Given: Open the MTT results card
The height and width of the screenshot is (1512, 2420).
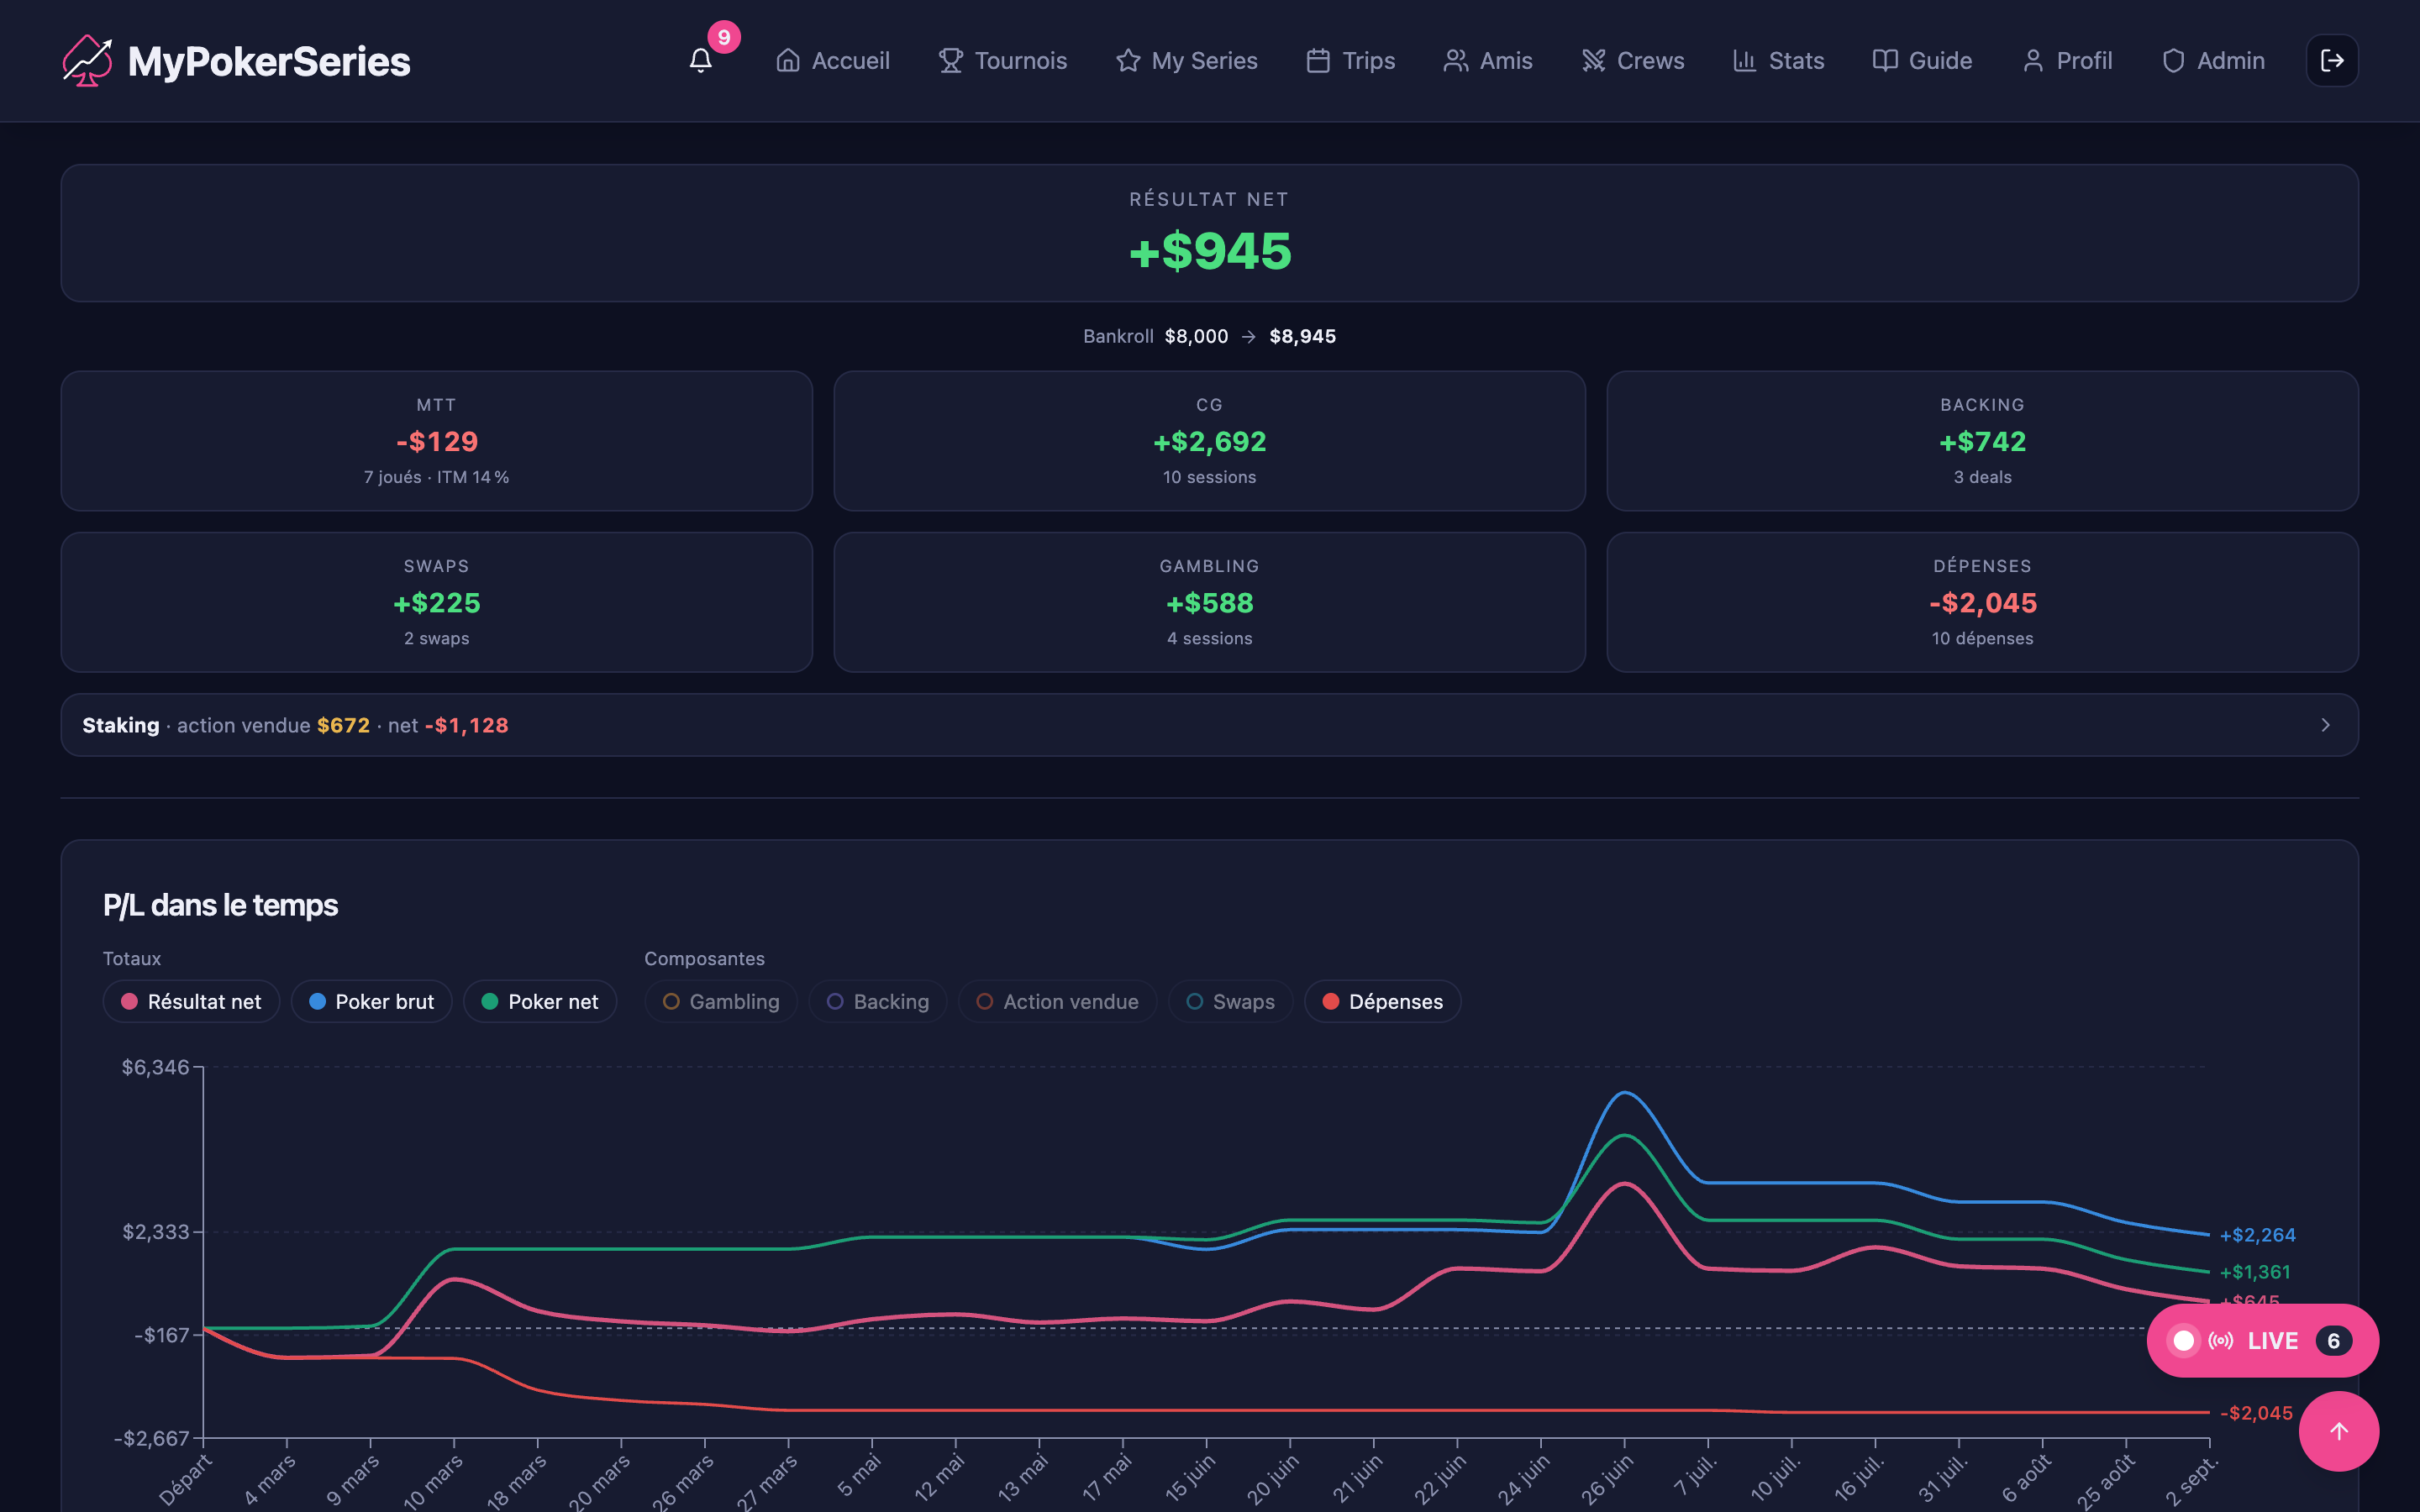Looking at the screenshot, I should coord(437,441).
